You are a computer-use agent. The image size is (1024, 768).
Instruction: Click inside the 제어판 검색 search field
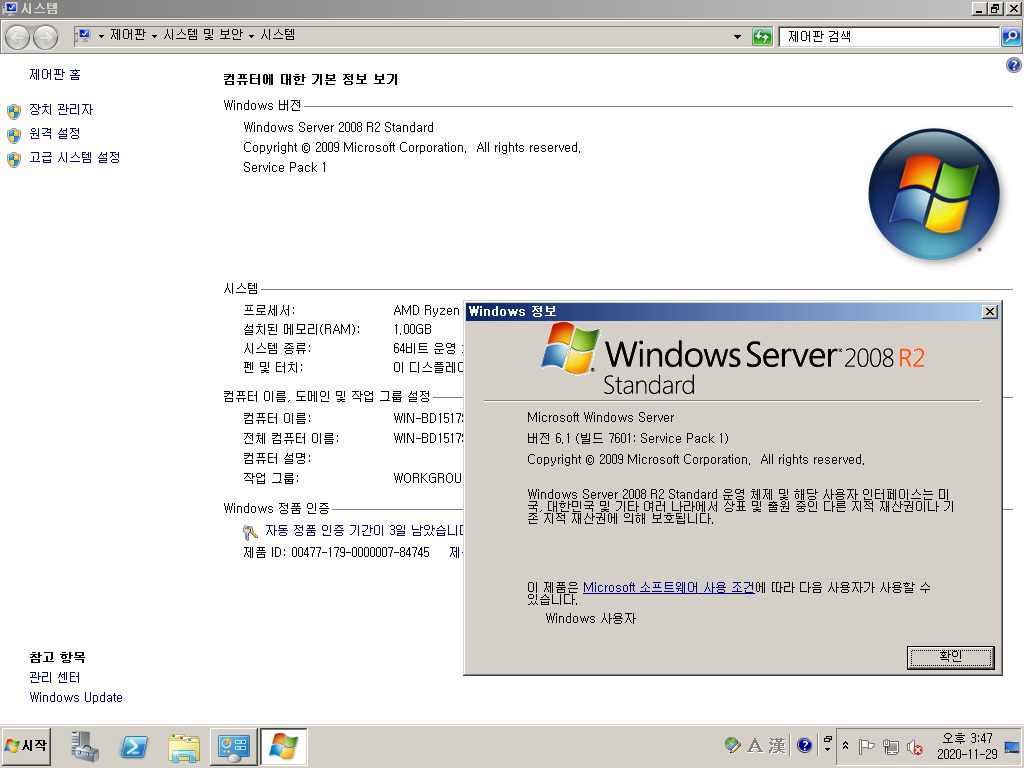[888, 37]
